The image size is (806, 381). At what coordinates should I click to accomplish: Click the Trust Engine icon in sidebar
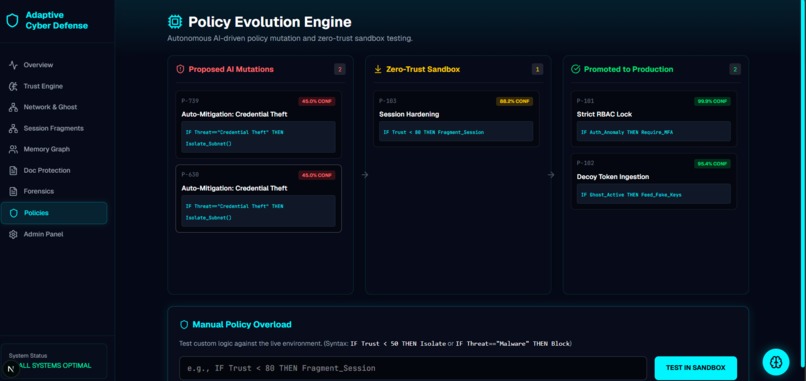click(x=13, y=86)
